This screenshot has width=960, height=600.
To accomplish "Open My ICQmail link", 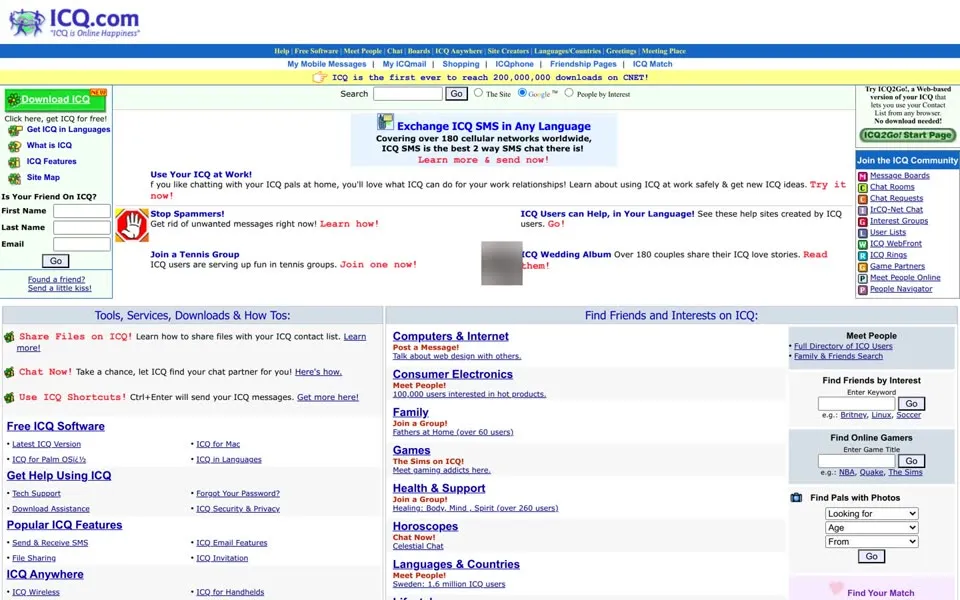I will tap(404, 64).
